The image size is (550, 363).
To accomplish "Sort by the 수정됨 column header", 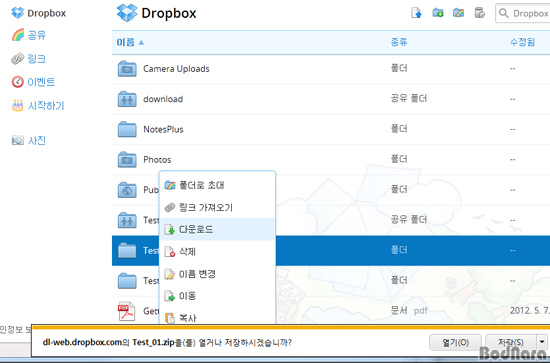I will (522, 42).
